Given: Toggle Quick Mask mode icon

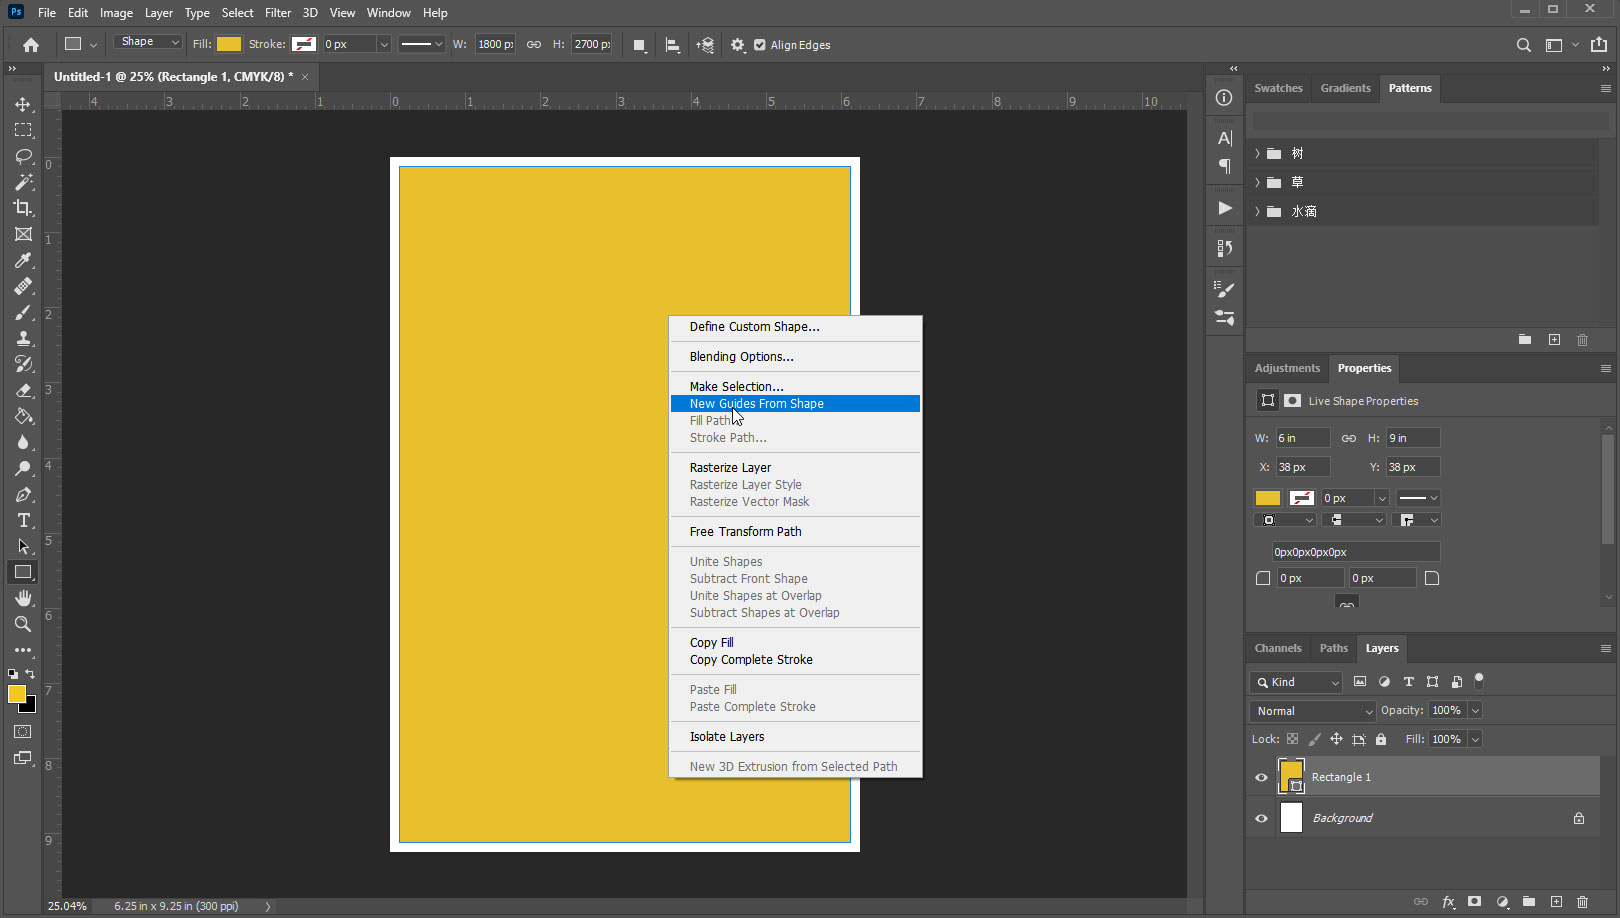Looking at the screenshot, I should point(23,732).
